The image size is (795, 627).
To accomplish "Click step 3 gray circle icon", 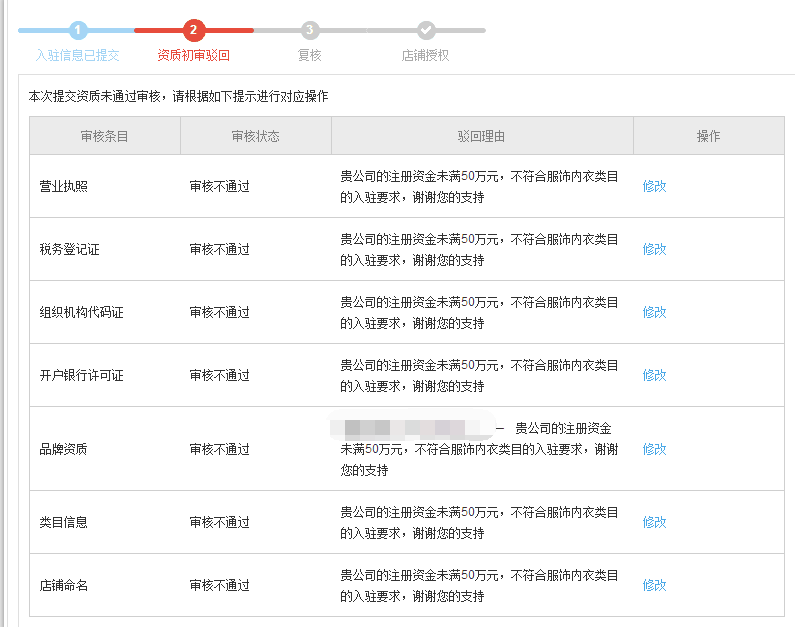I will (310, 31).
